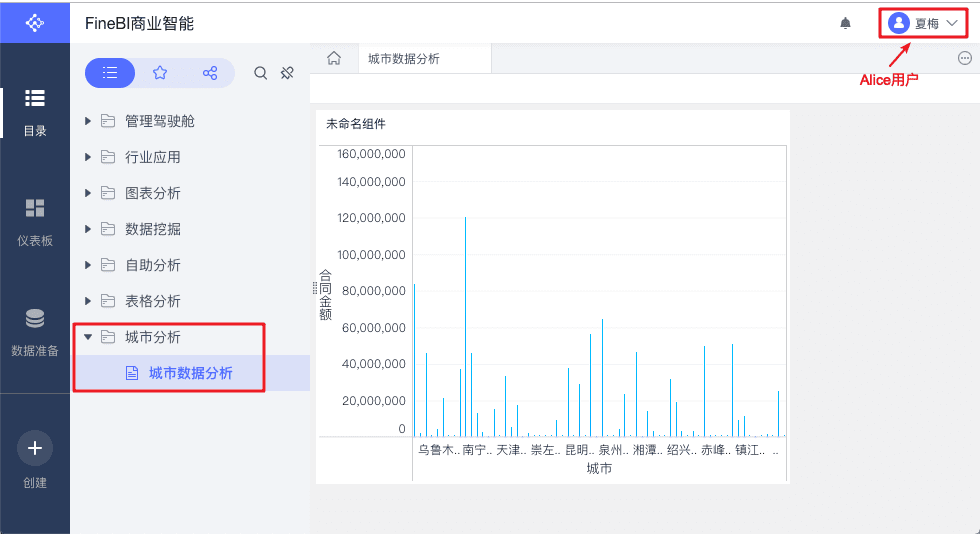
Task: Select the 数据挖掘 folder
Action: 152,229
